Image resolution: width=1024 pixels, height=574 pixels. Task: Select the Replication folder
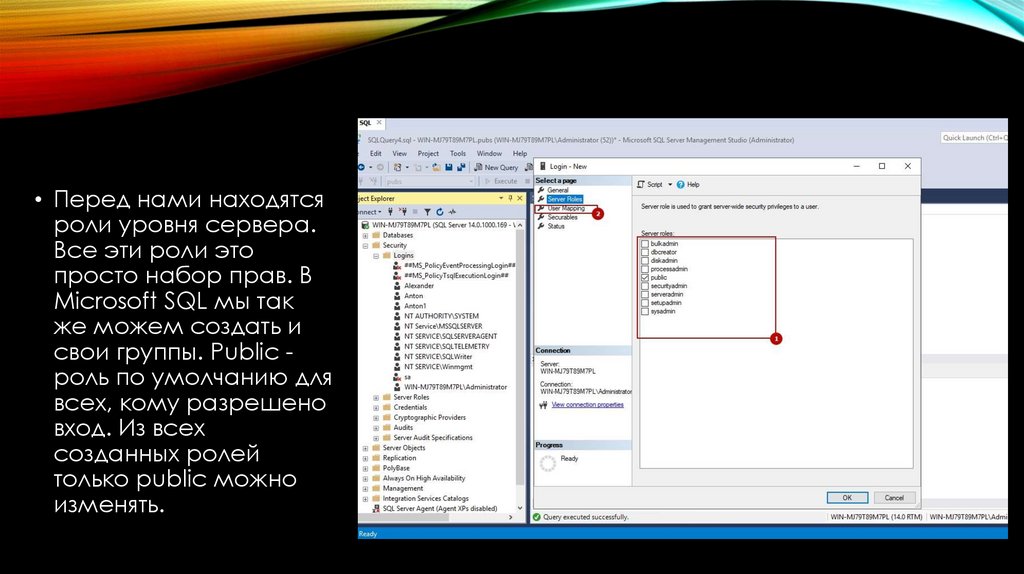(399, 458)
